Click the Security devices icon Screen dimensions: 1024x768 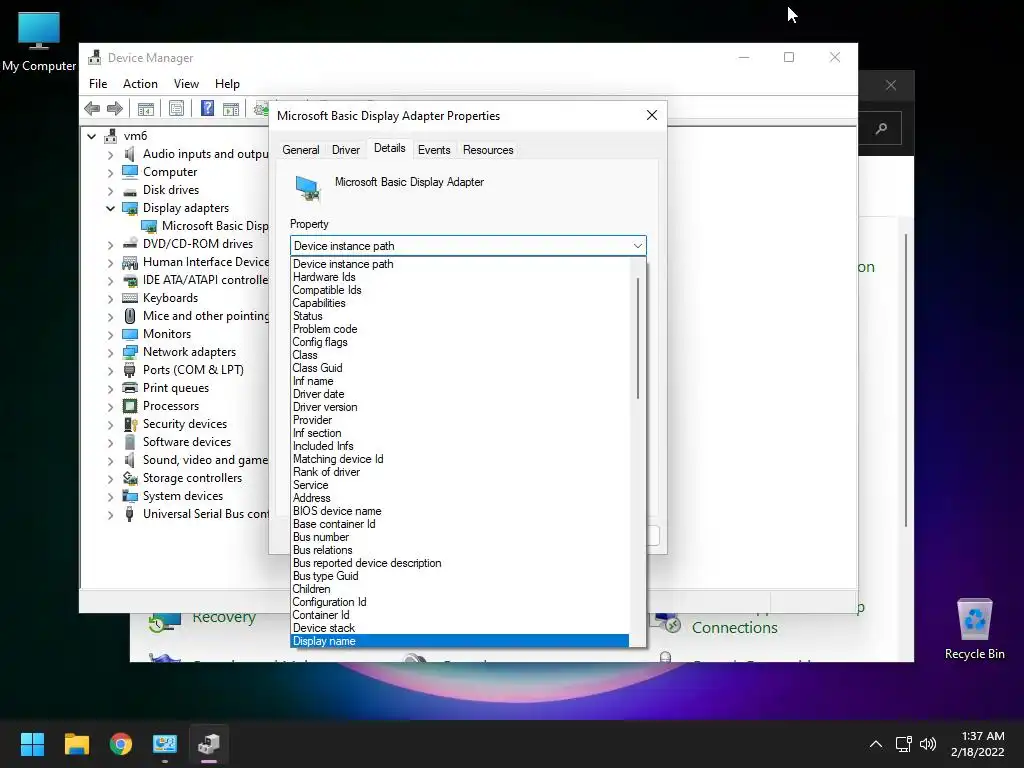click(130, 424)
